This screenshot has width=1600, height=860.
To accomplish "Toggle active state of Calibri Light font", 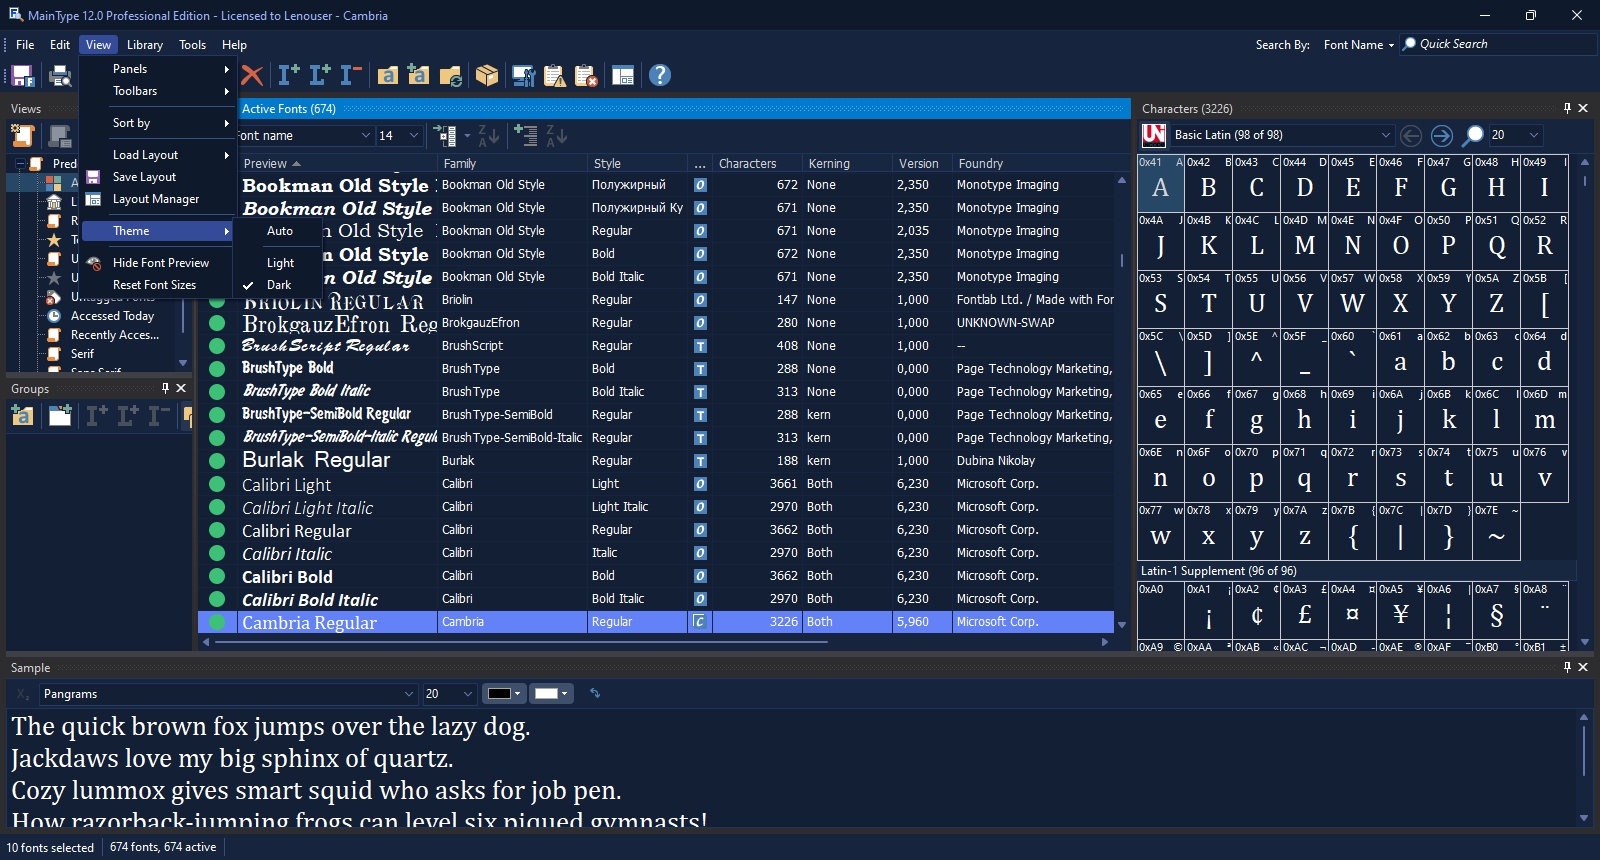I will point(216,484).
